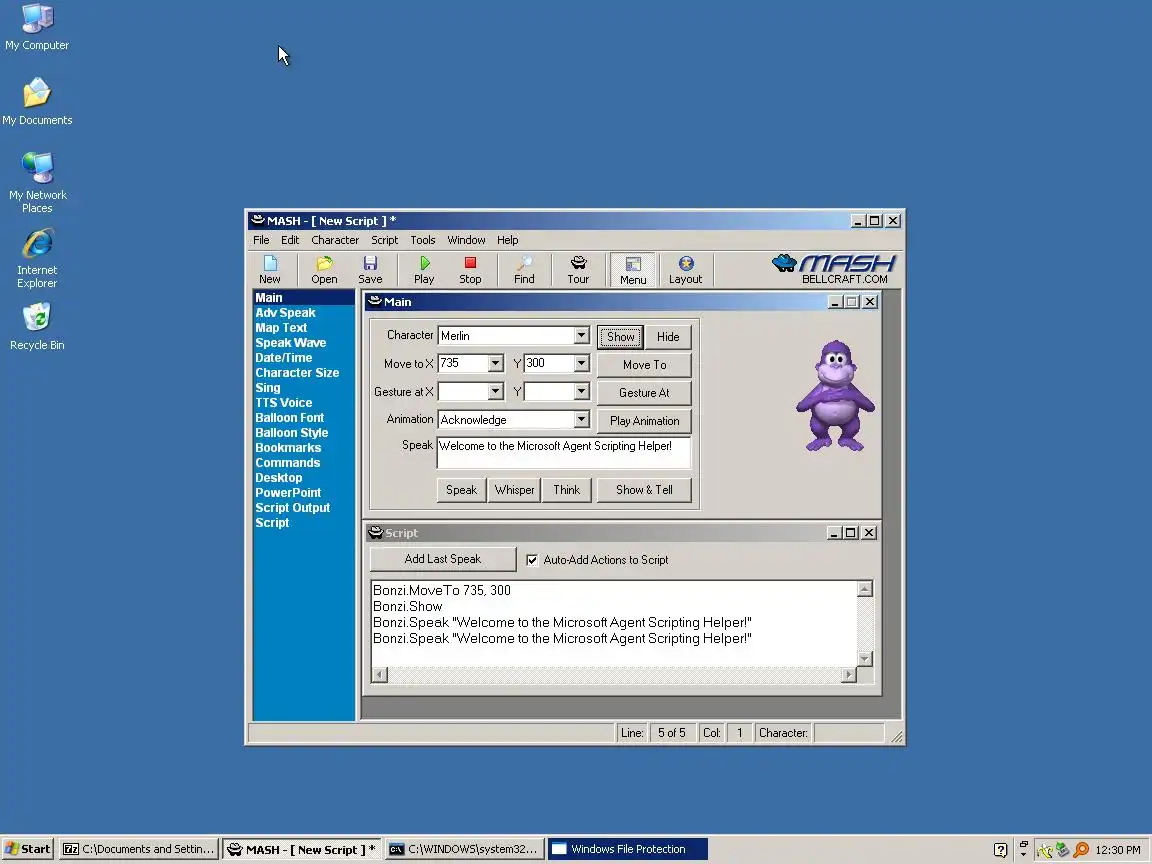Expand the Gesture at Y dropdown
The image size is (1152, 864).
tap(581, 392)
